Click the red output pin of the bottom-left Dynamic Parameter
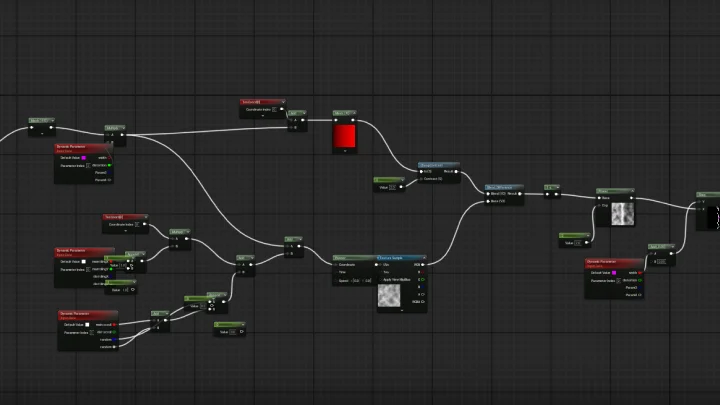The image size is (720, 405). point(114,325)
